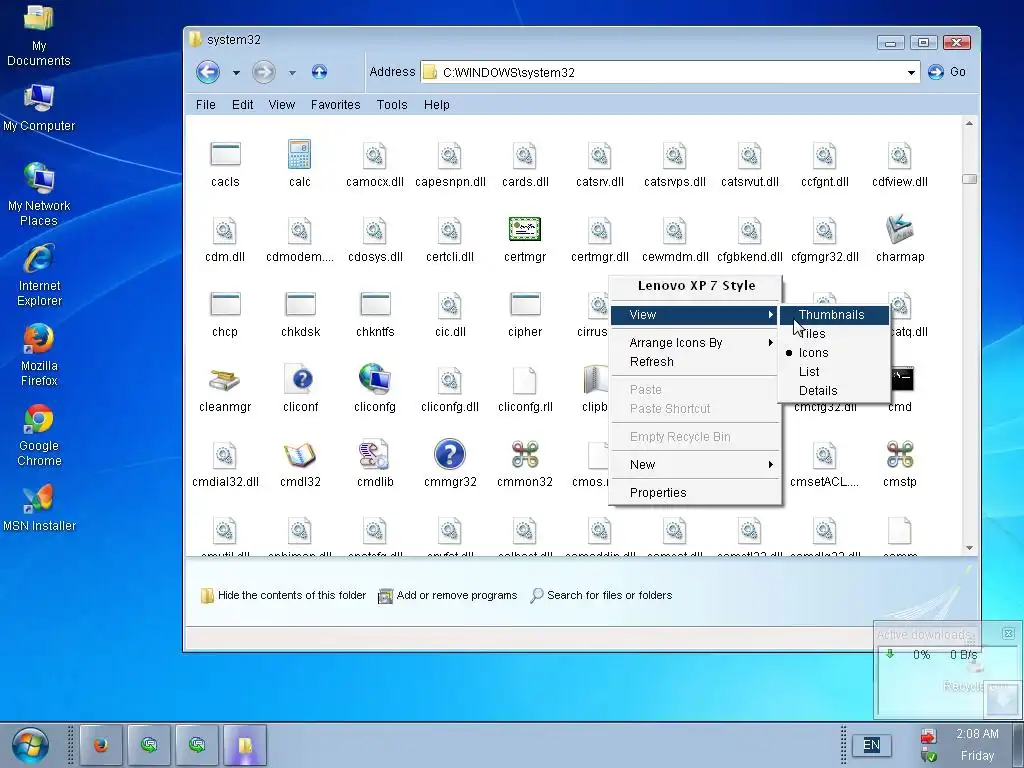Screen dimensions: 1024x768
Task: Select the cards.dll file icon
Action: click(x=524, y=155)
